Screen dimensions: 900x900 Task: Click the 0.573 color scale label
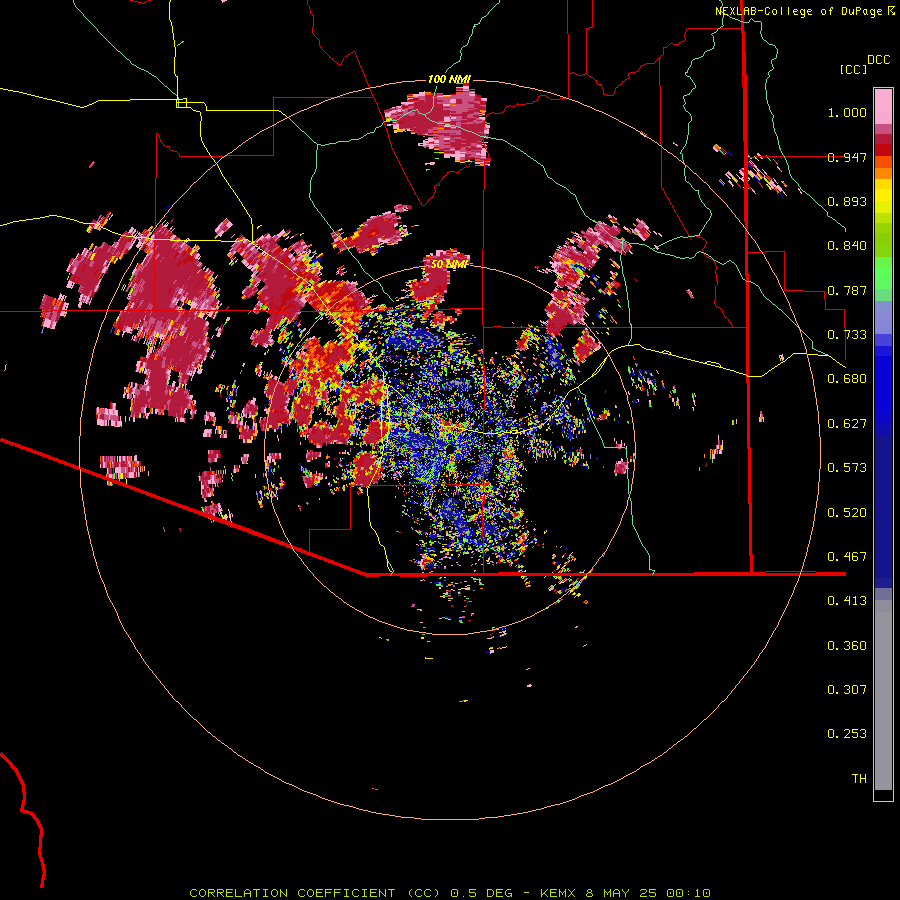coord(847,468)
